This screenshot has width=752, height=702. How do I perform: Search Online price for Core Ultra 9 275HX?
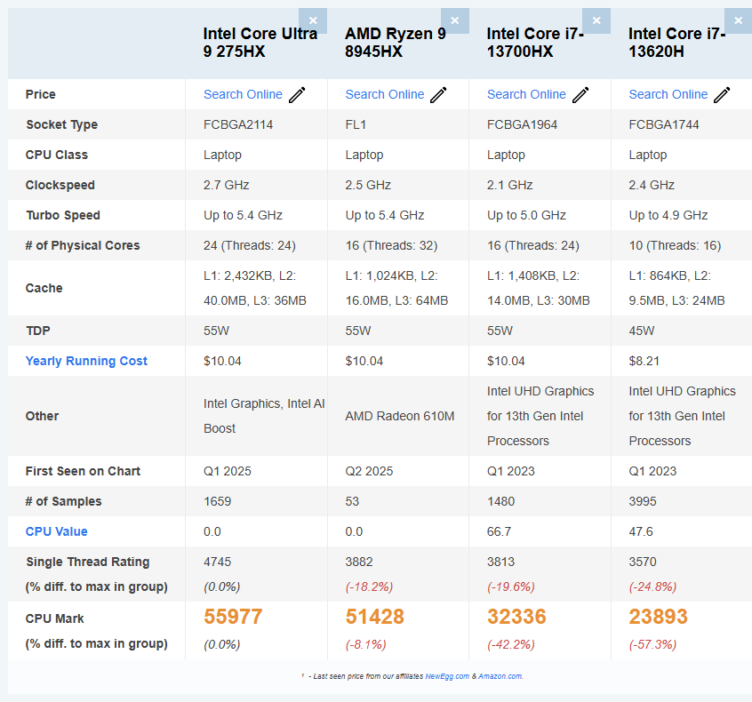243,94
